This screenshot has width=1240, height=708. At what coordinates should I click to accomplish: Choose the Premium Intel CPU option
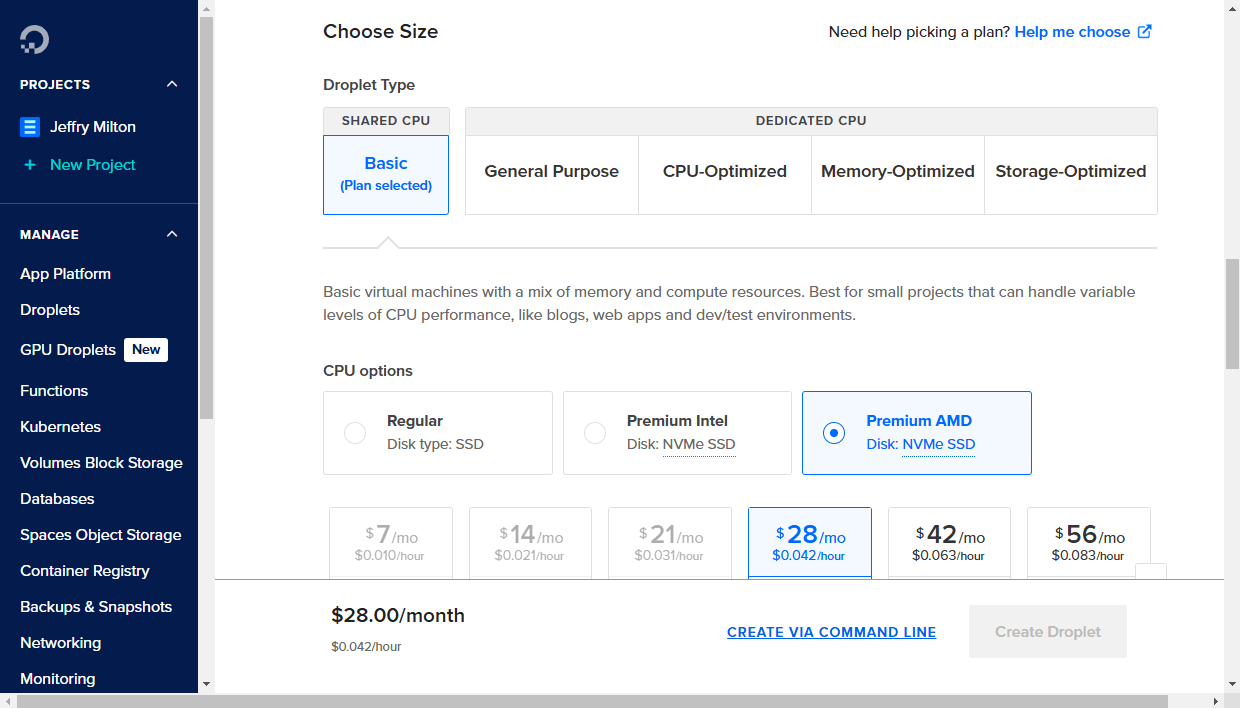click(595, 432)
